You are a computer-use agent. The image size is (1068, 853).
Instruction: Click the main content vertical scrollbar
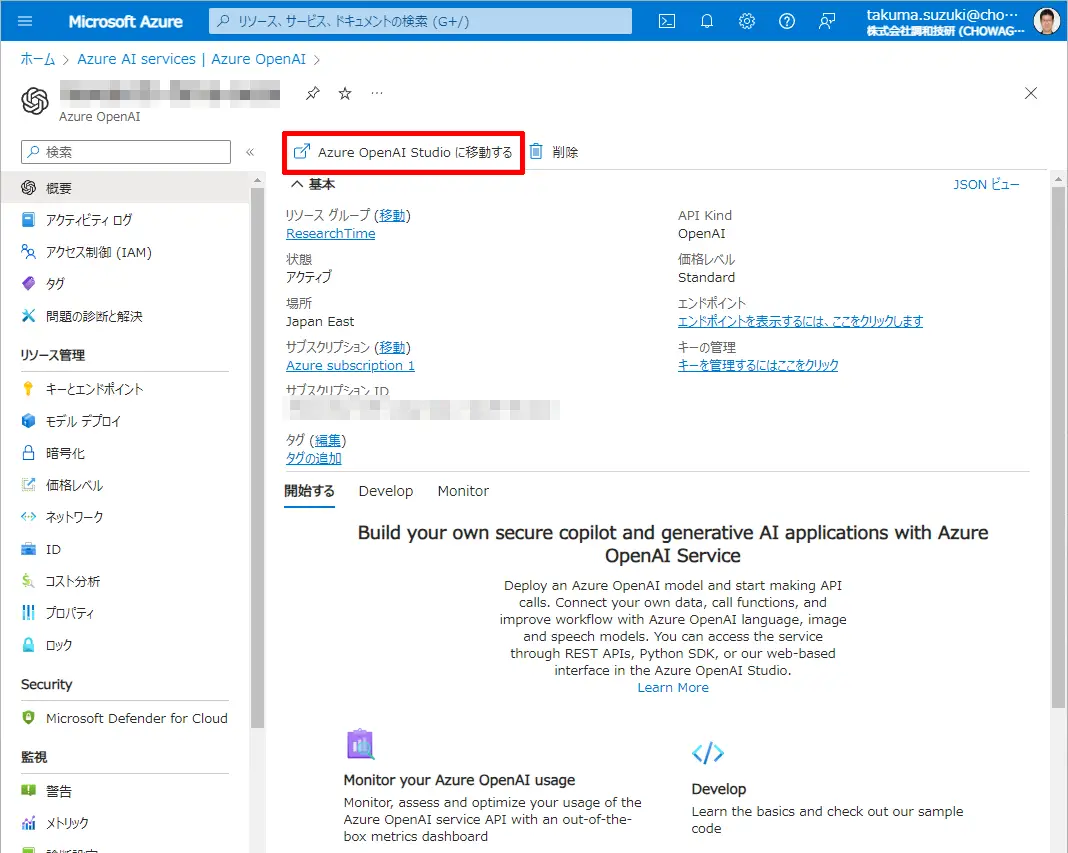tap(1058, 446)
